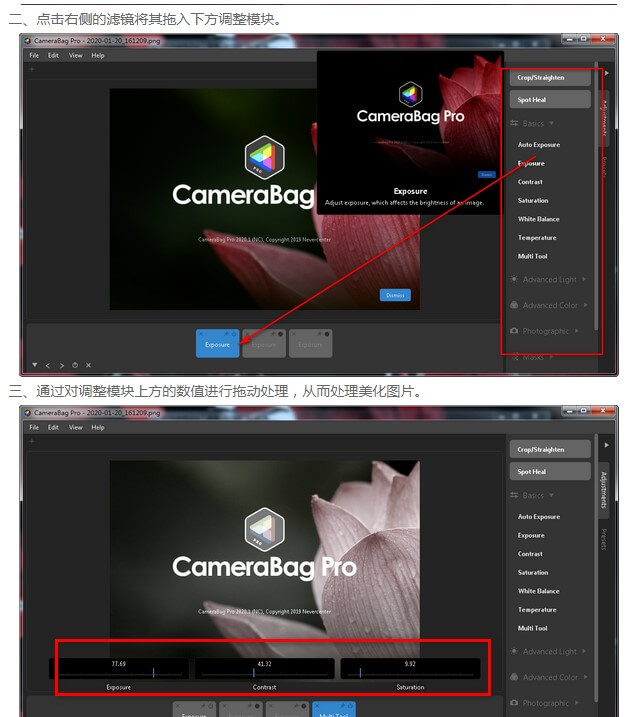Image resolution: width=627 pixels, height=717 pixels.
Task: Click the Basics sliders icon in the lower window
Action: coord(514,495)
